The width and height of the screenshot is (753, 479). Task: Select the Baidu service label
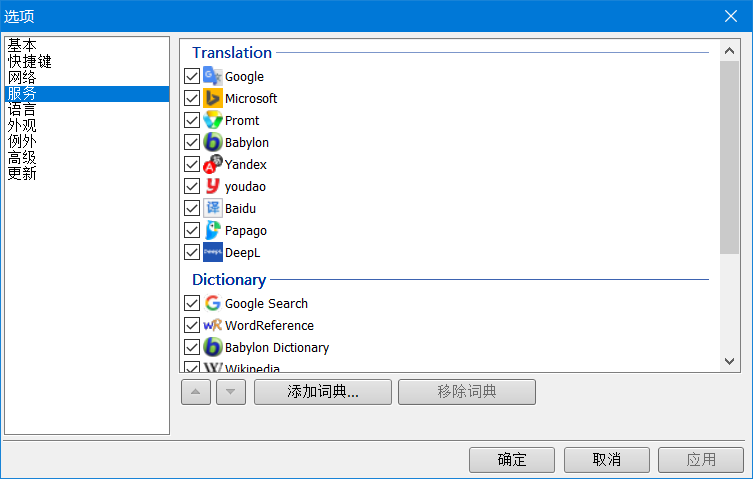tap(240, 209)
